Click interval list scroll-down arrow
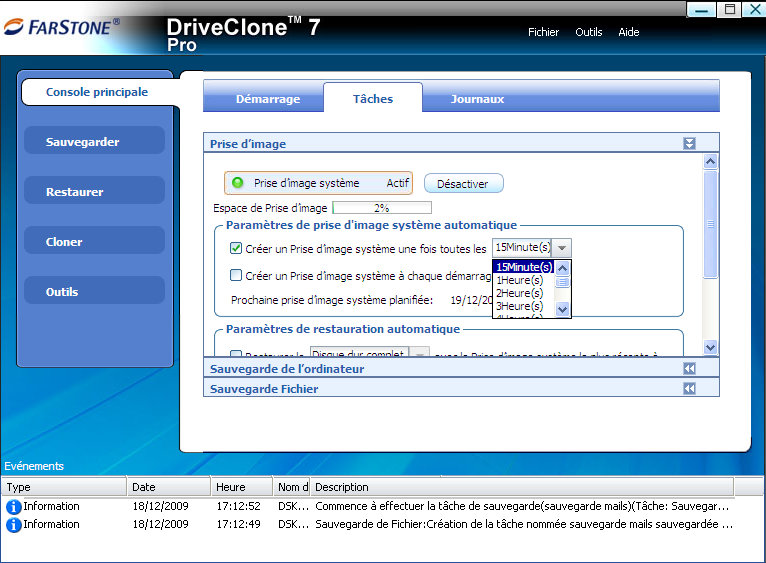This screenshot has width=766, height=563. [562, 309]
